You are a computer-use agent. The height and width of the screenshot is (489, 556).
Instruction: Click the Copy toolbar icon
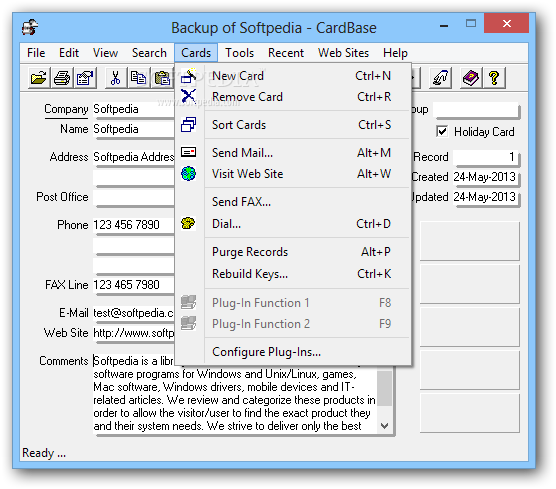point(138,78)
